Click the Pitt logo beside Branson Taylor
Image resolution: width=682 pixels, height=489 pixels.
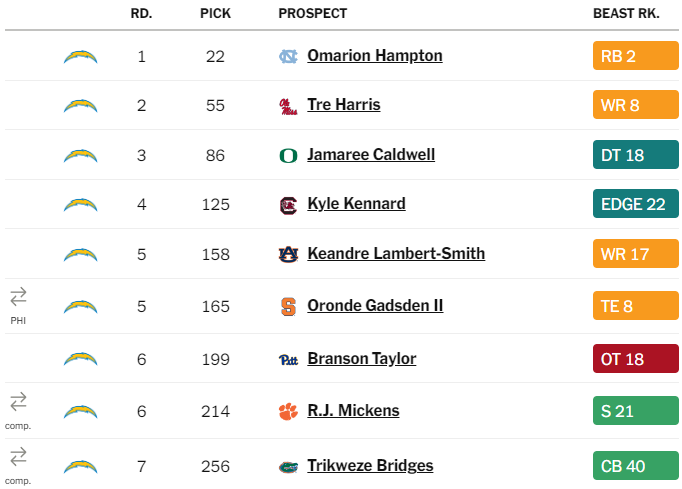point(288,360)
